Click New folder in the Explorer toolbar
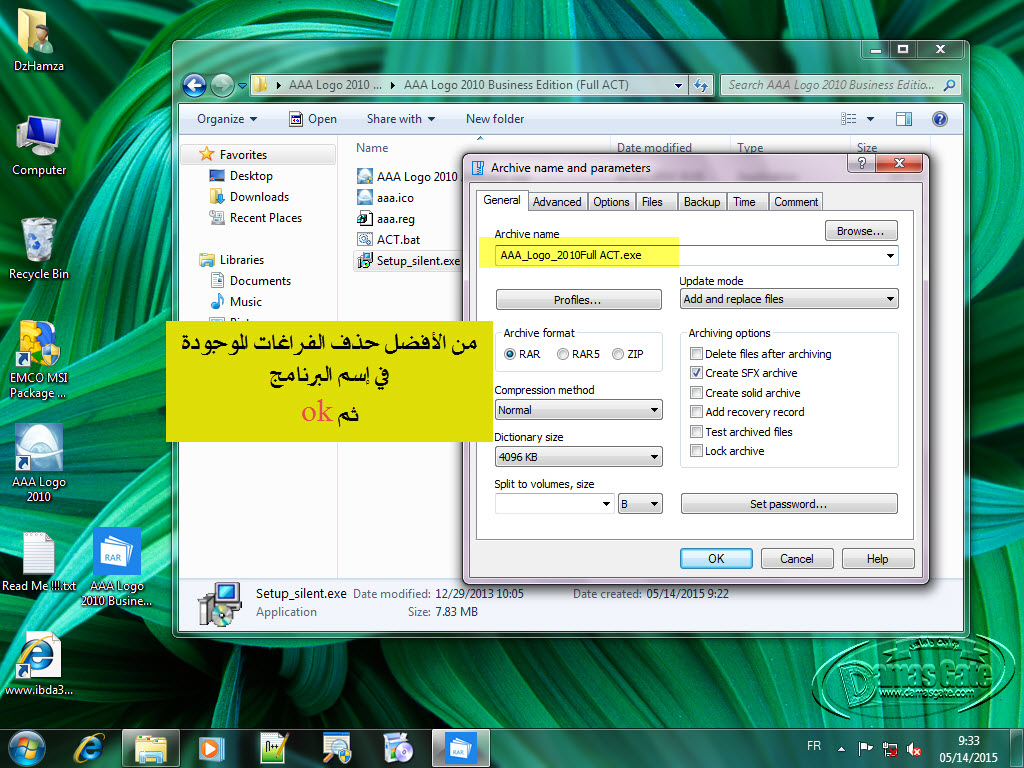Screen dimensions: 1024x768 point(495,119)
